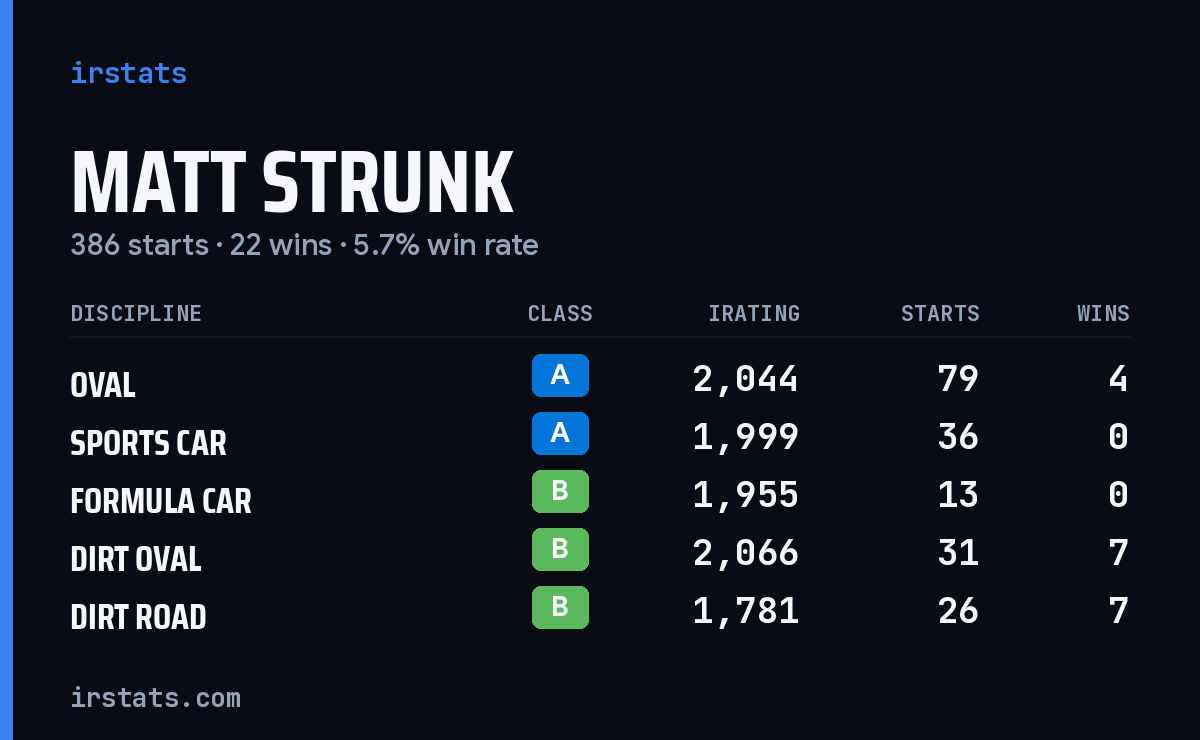
Task: Click the Oval class A badge
Action: pos(560,375)
